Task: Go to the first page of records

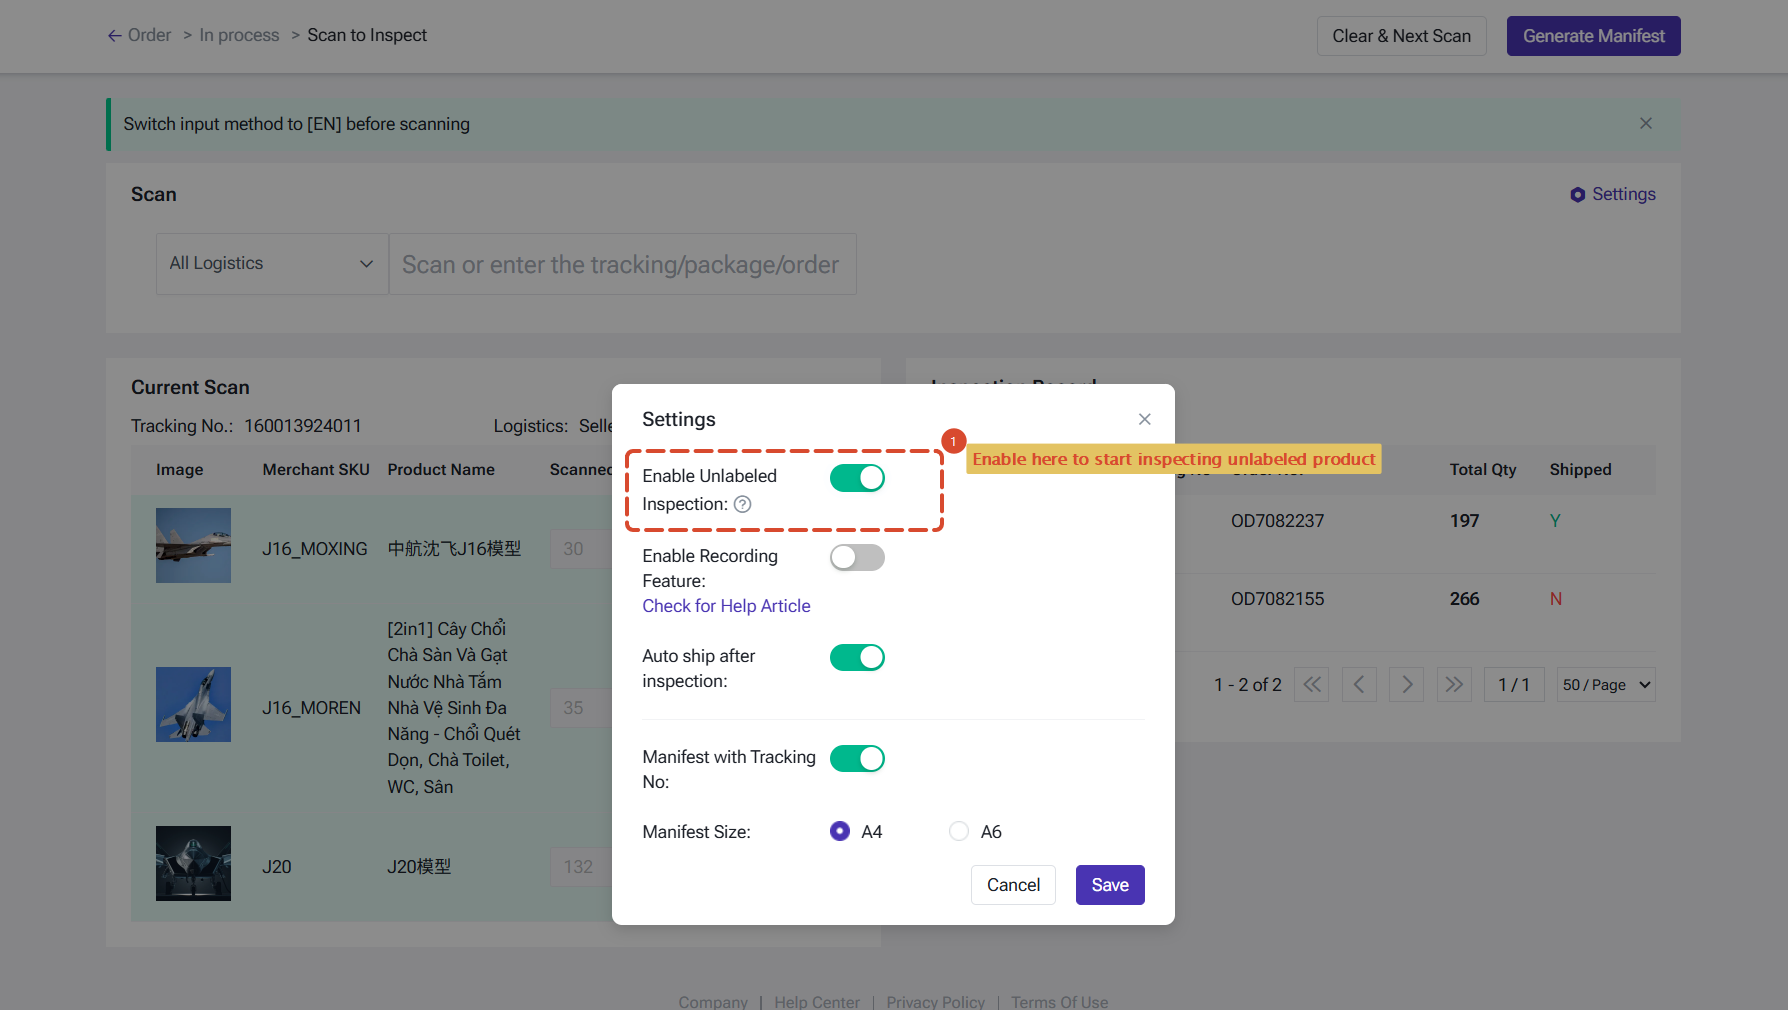Action: [x=1311, y=685]
